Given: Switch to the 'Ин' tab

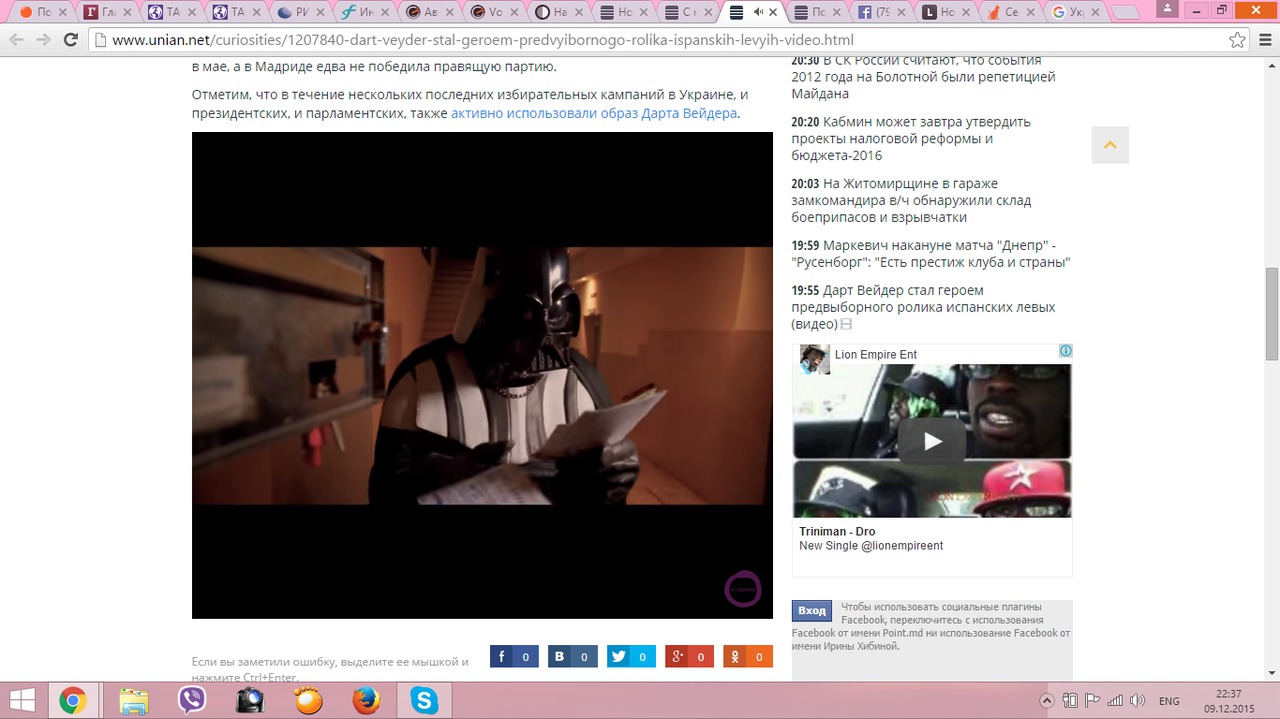Looking at the screenshot, I should (365, 12).
